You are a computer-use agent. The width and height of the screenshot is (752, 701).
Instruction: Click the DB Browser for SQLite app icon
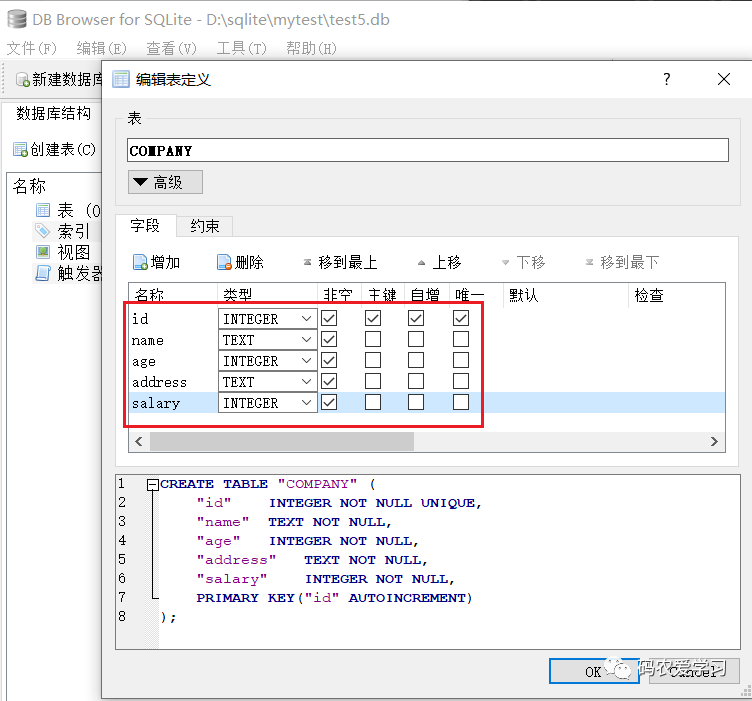point(17,19)
